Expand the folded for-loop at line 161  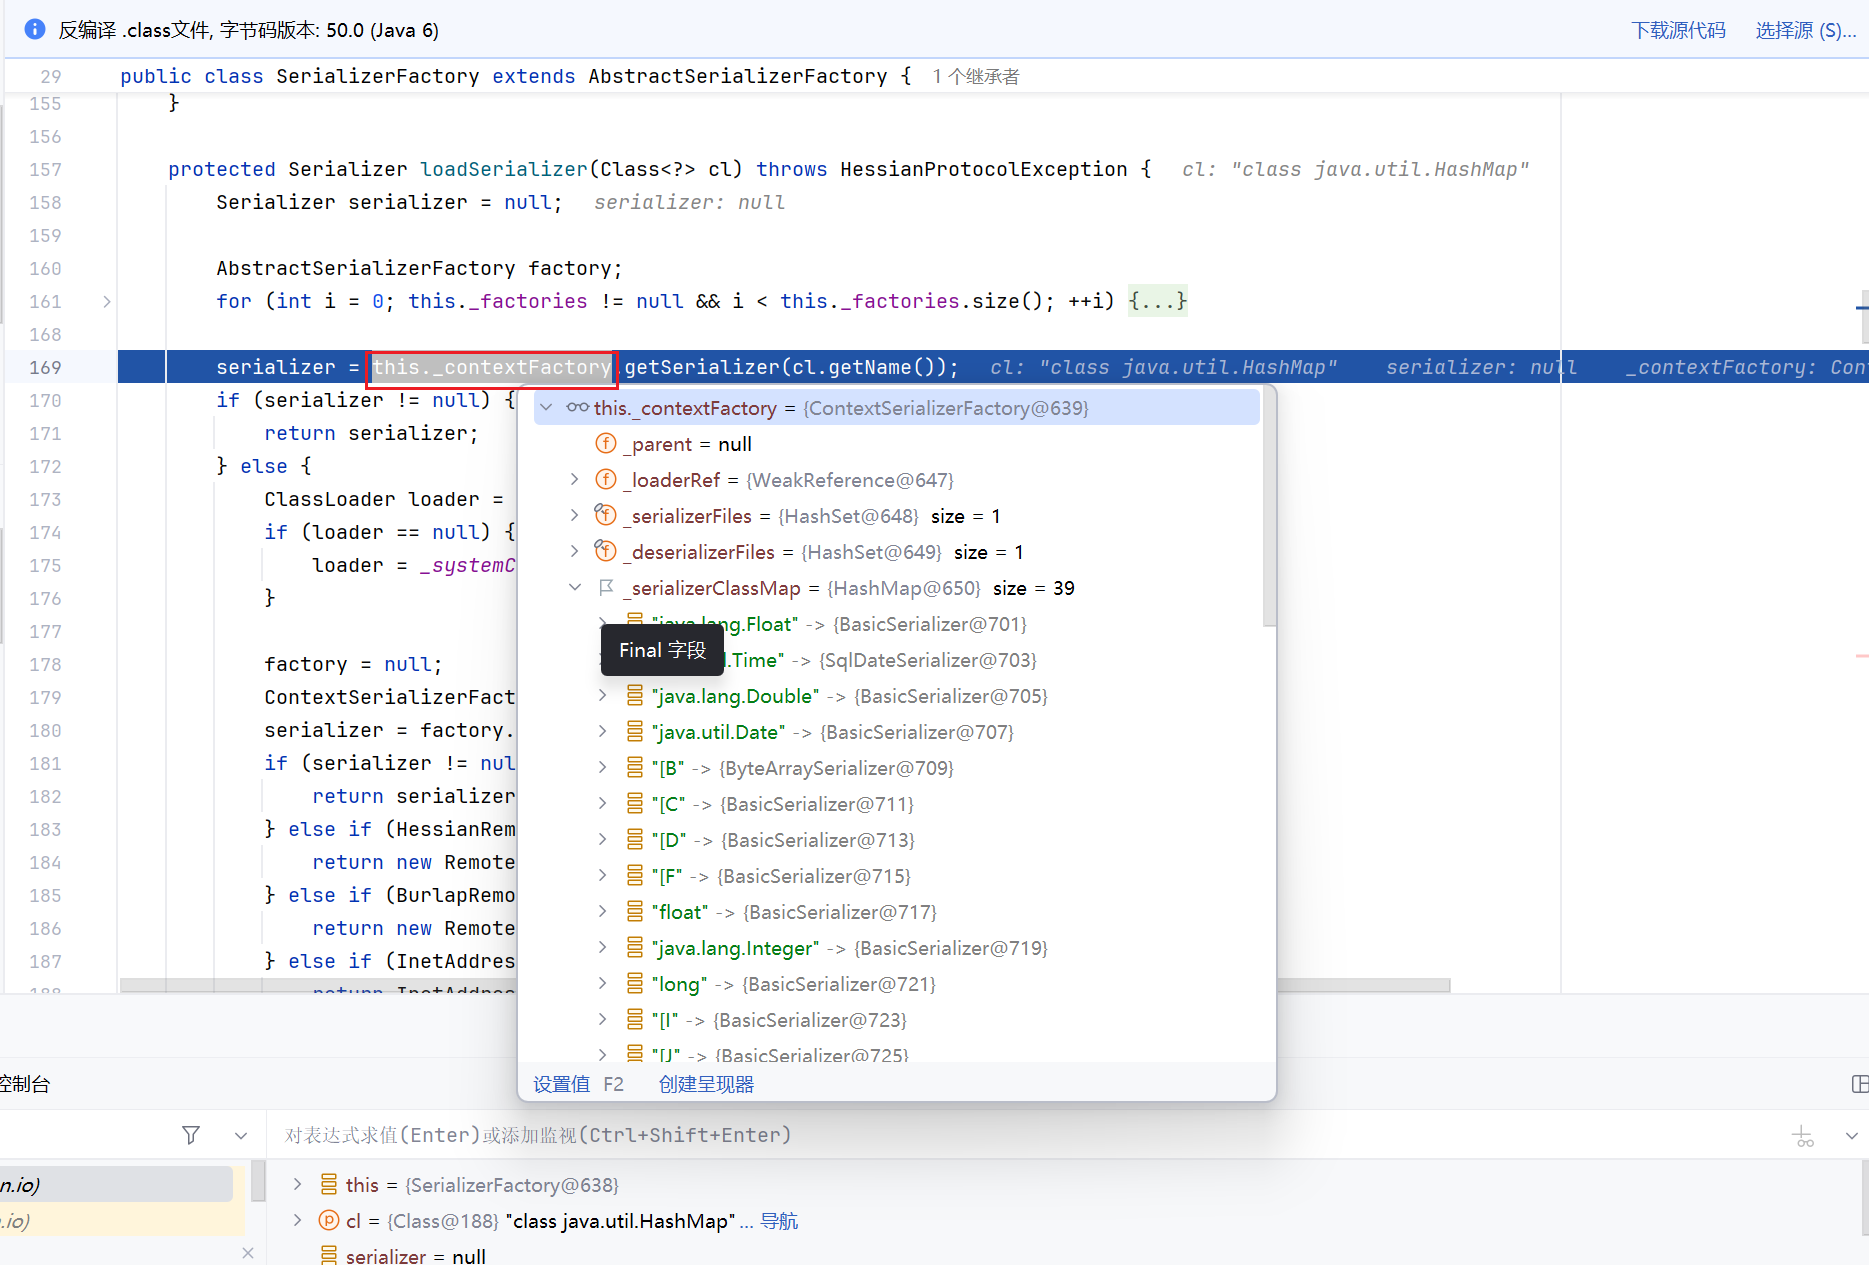pos(107,301)
